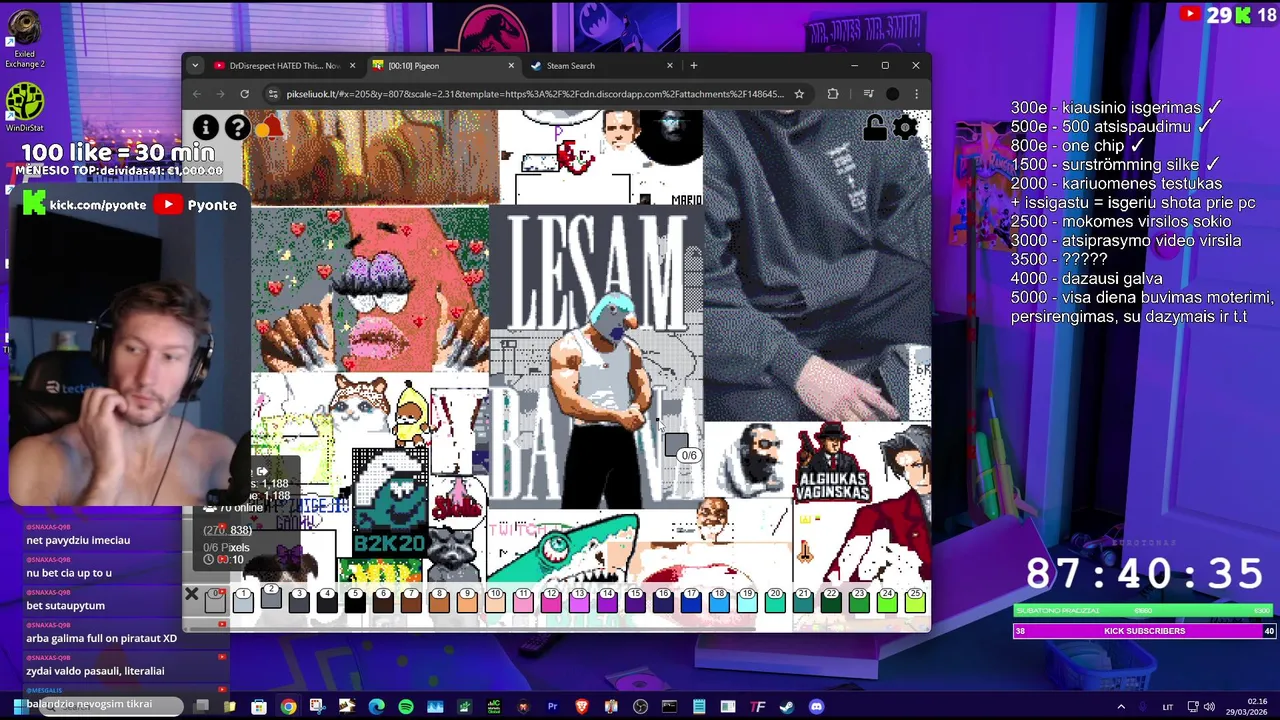Open Brave browser from the taskbar
Image resolution: width=1280 pixels, height=720 pixels.
pyautogui.click(x=582, y=707)
